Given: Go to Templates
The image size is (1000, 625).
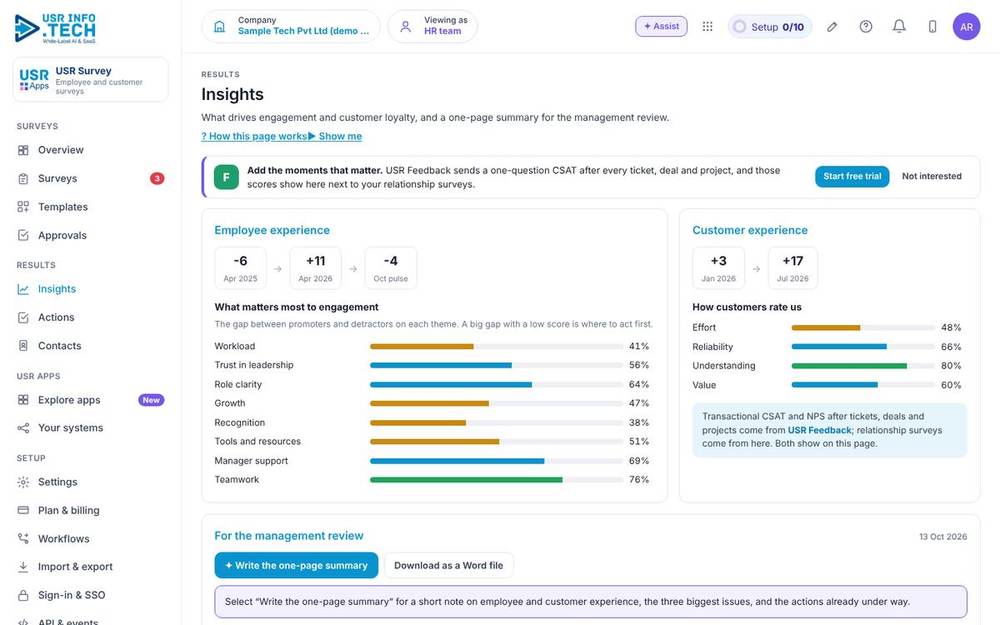Looking at the screenshot, I should tap(62, 207).
